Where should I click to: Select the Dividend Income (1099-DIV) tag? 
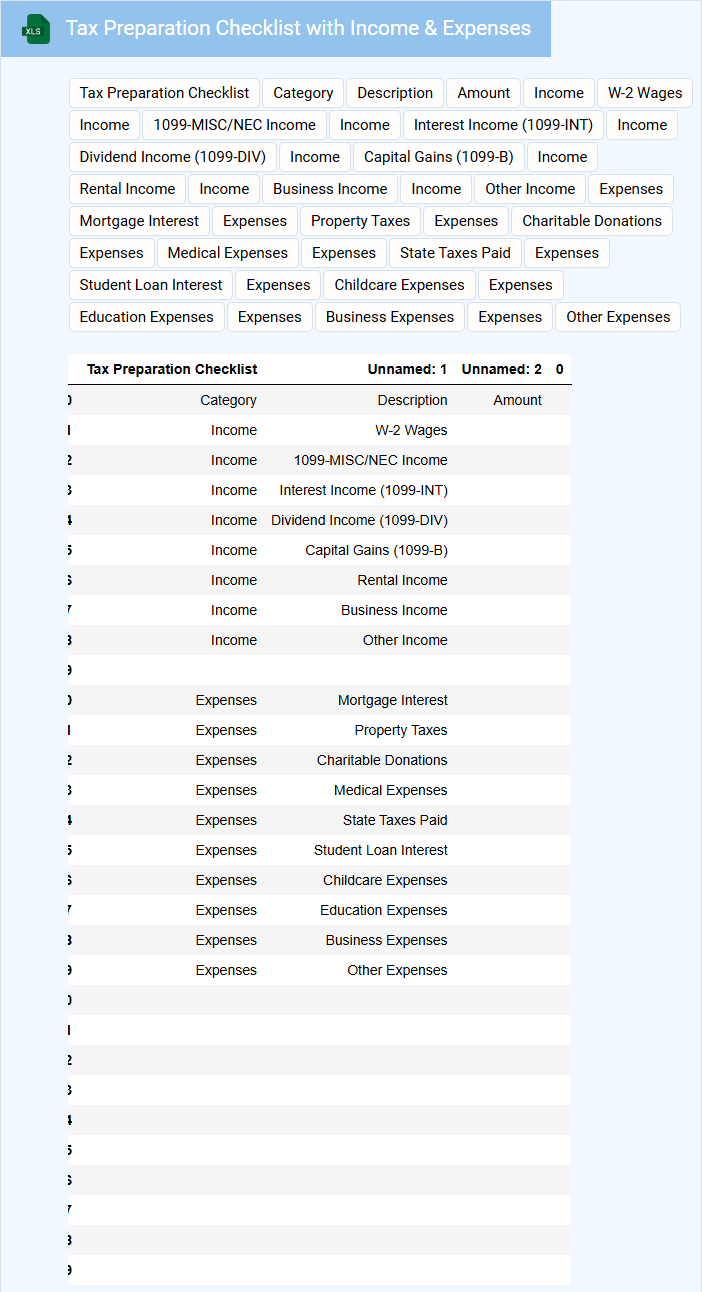click(x=173, y=157)
